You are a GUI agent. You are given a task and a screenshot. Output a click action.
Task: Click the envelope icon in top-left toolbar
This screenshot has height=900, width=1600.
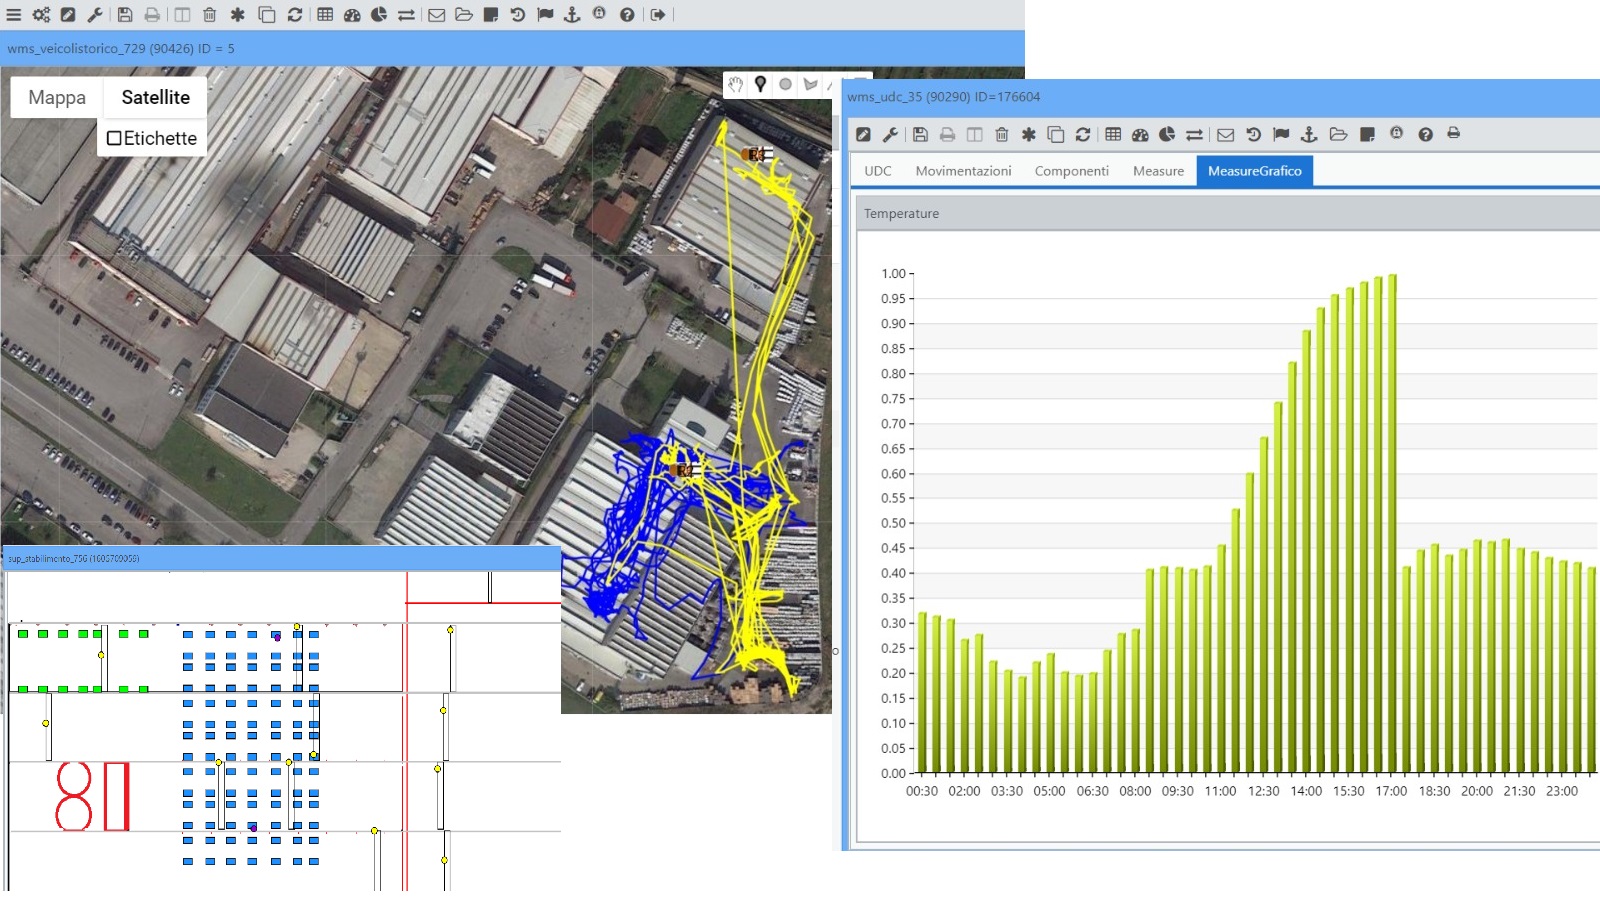point(436,15)
